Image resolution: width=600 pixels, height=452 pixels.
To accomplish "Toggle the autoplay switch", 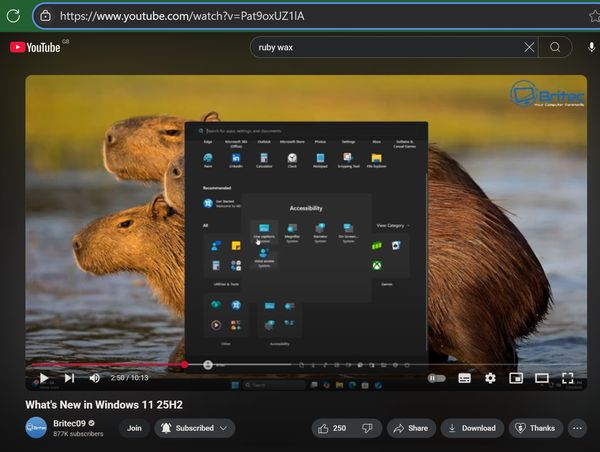I will click(x=437, y=378).
